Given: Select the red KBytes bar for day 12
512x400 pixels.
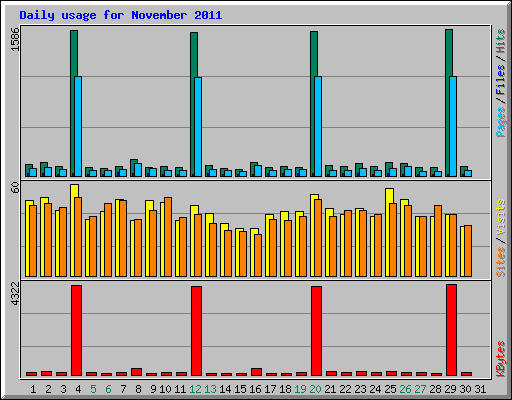Looking at the screenshot, I should pyautogui.click(x=196, y=331).
